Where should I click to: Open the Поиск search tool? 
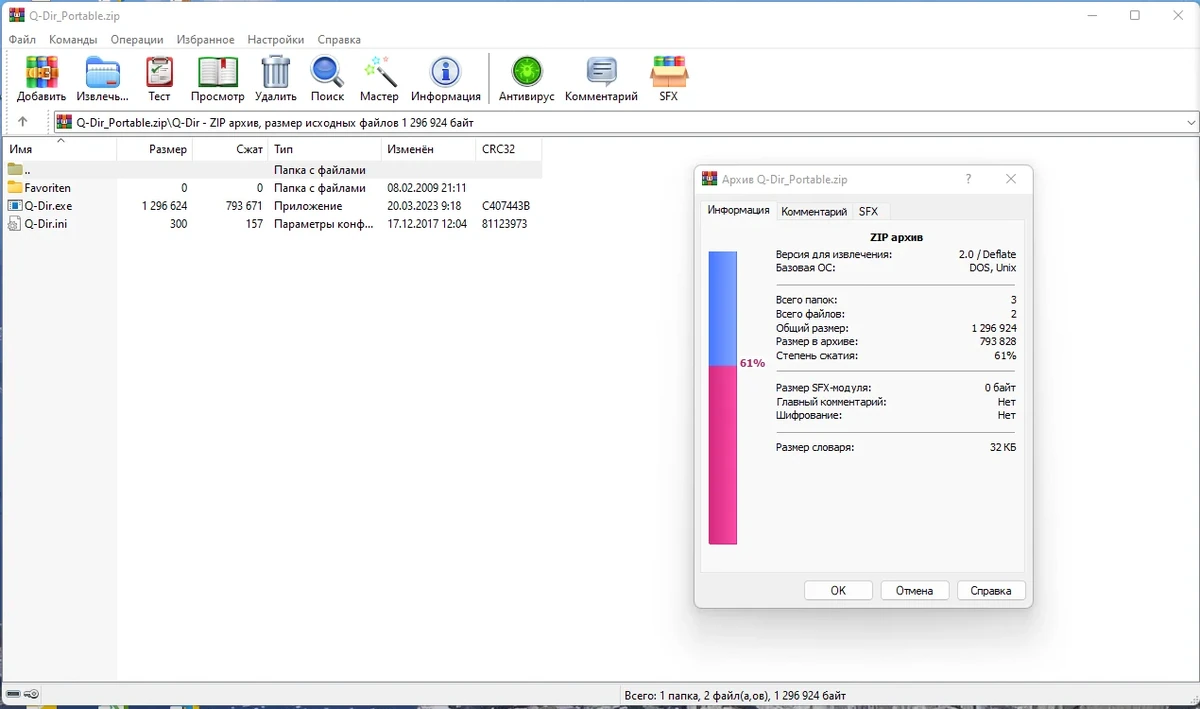click(327, 79)
